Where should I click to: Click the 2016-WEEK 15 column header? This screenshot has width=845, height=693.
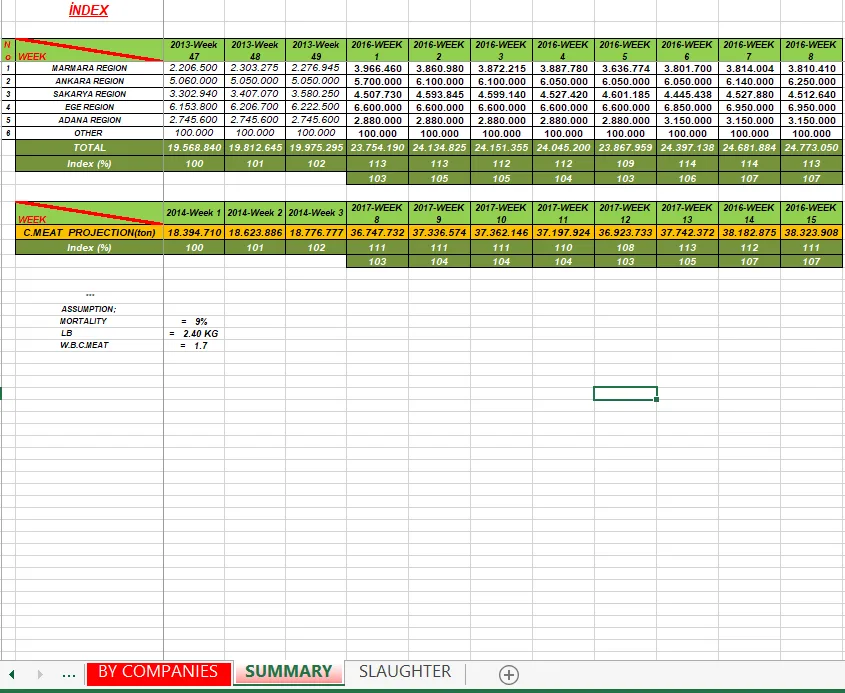pyautogui.click(x=811, y=213)
